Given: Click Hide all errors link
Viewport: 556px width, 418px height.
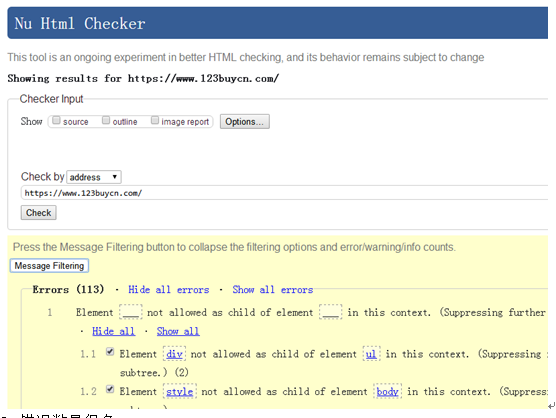Looking at the screenshot, I should click(x=168, y=290).
